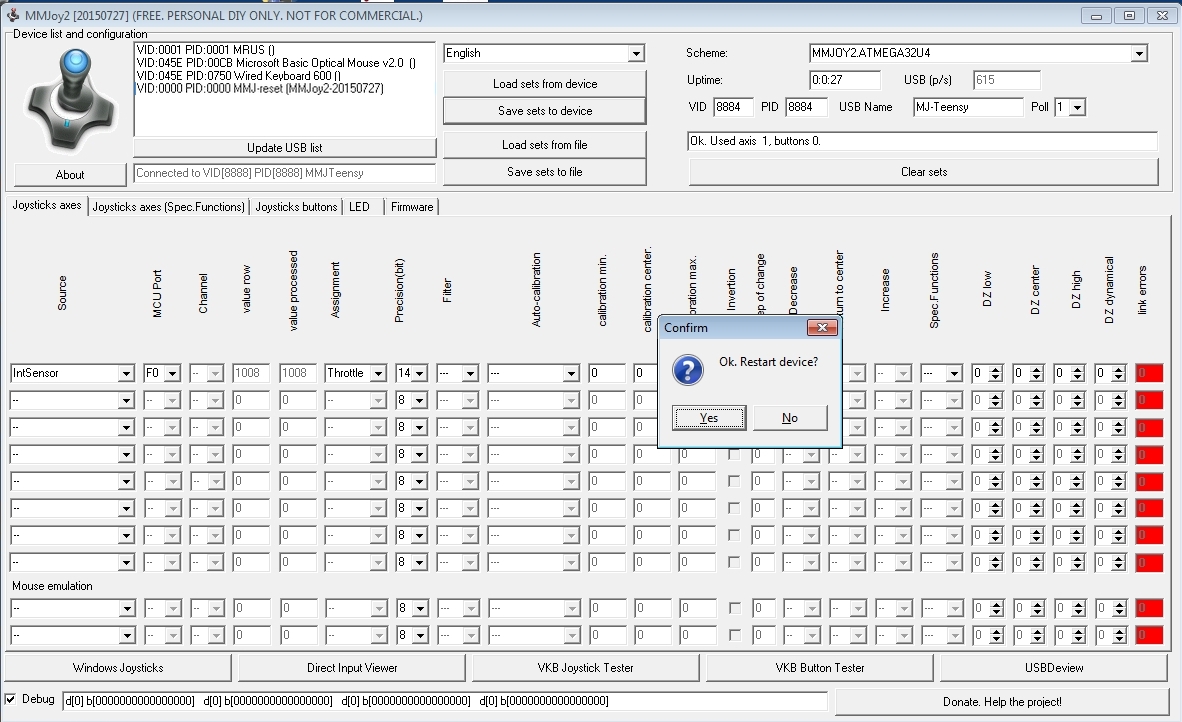Toggle Inversion checkbox in second mouse emulation row

tap(735, 635)
